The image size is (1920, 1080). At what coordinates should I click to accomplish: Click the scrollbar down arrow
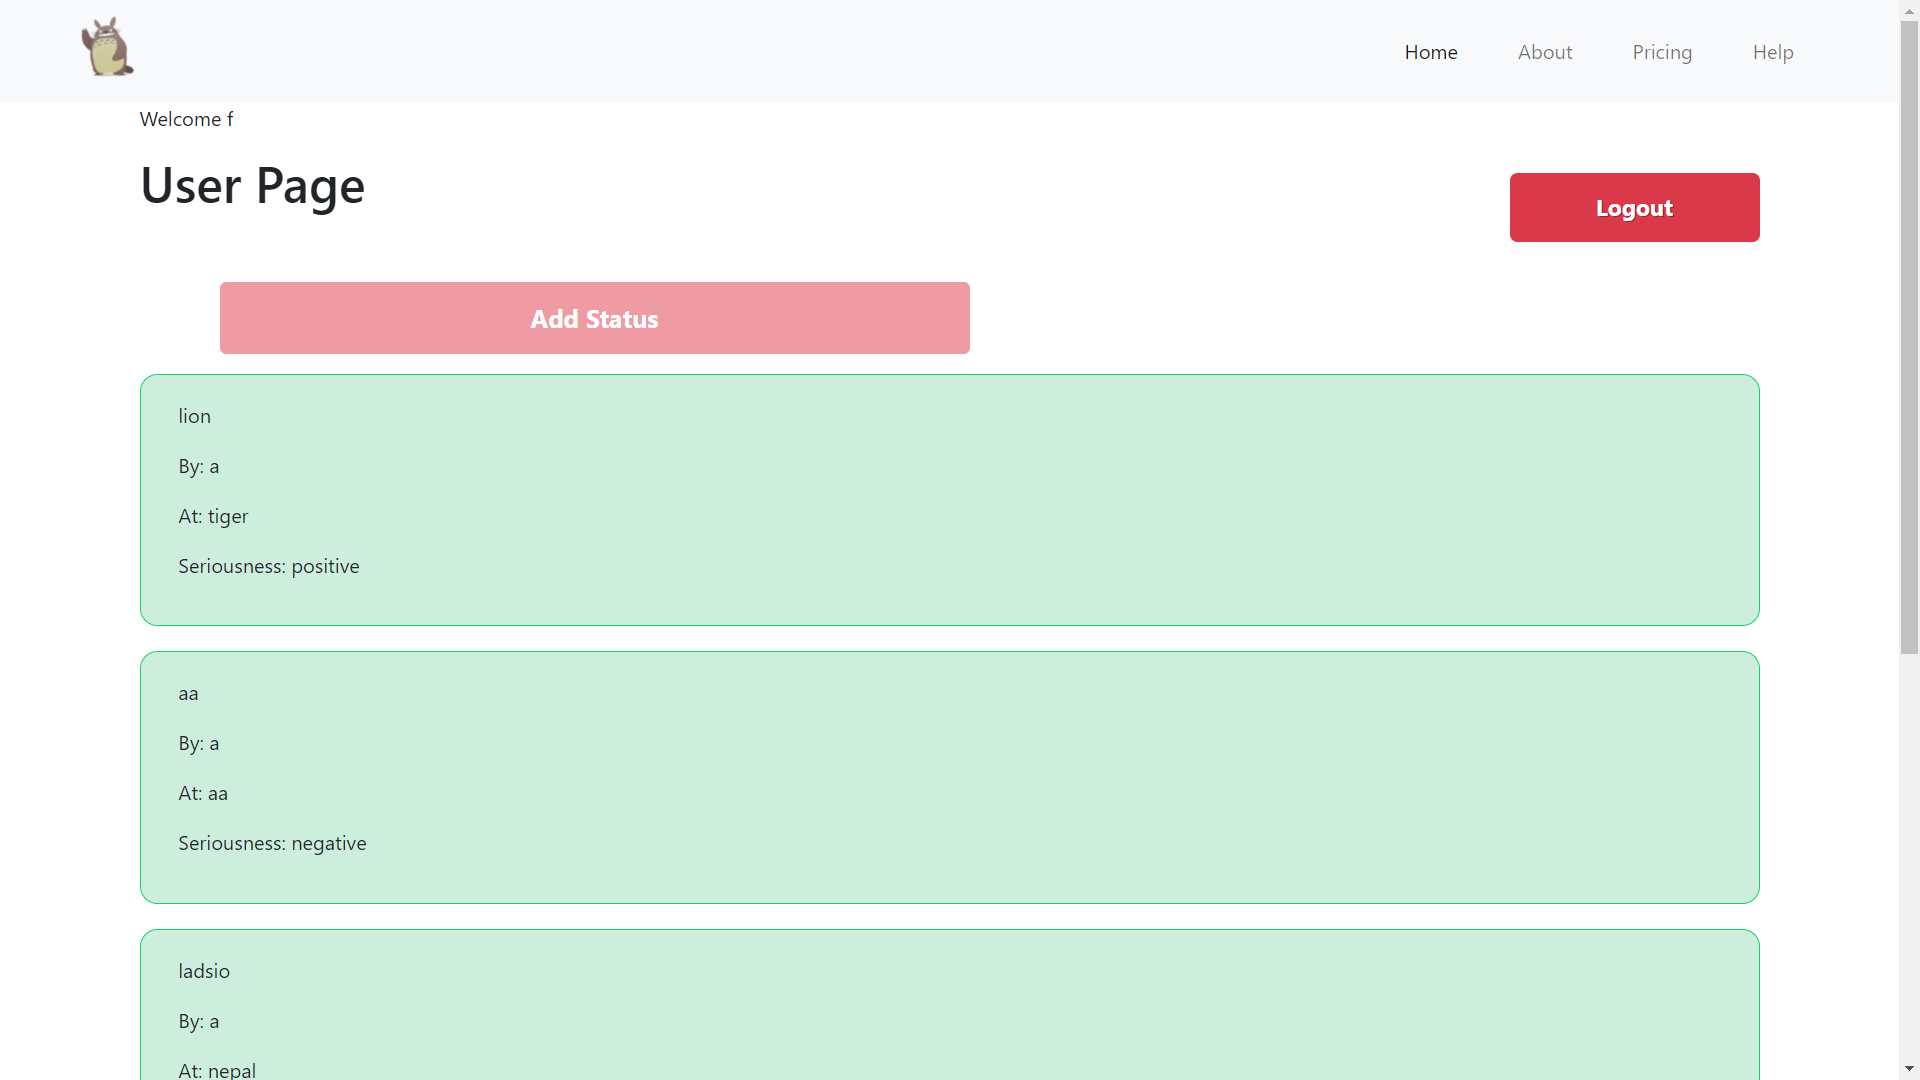point(1909,1069)
